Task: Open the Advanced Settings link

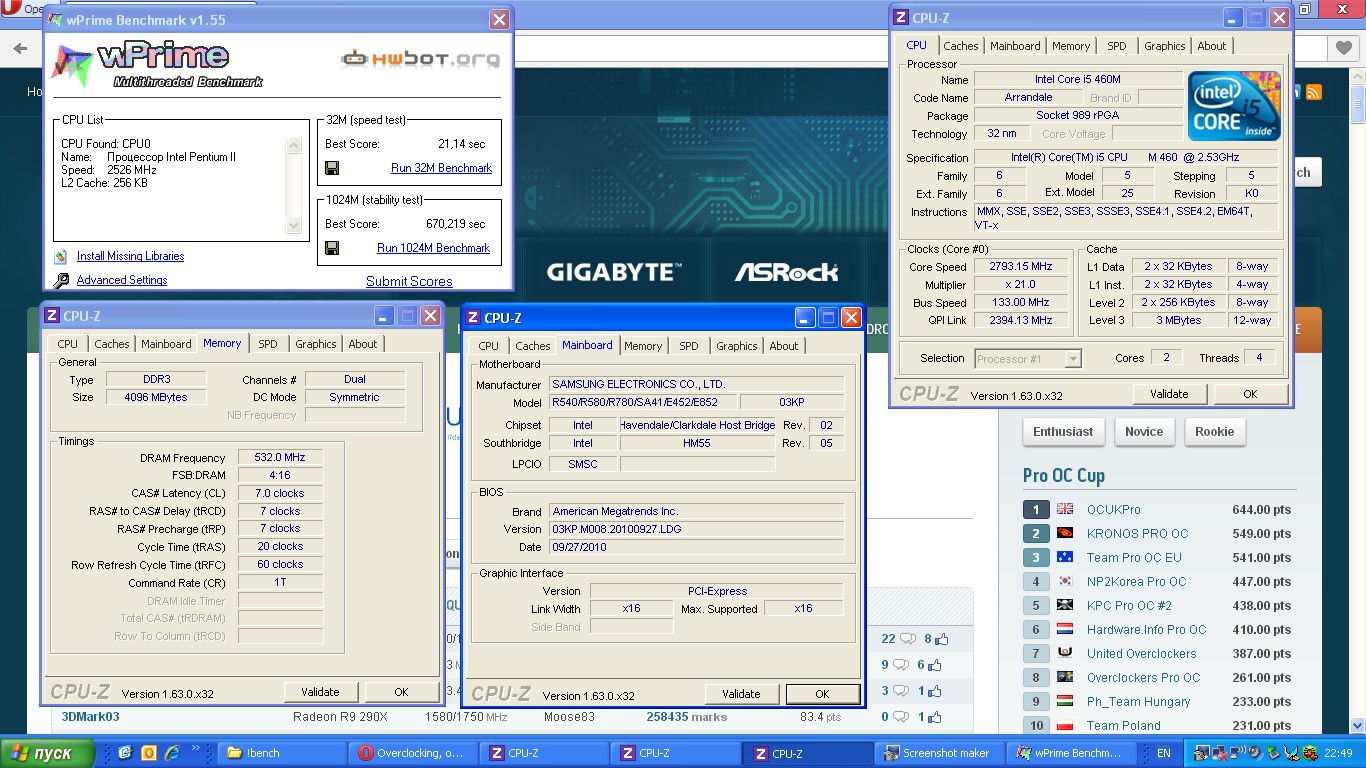Action: coord(122,281)
